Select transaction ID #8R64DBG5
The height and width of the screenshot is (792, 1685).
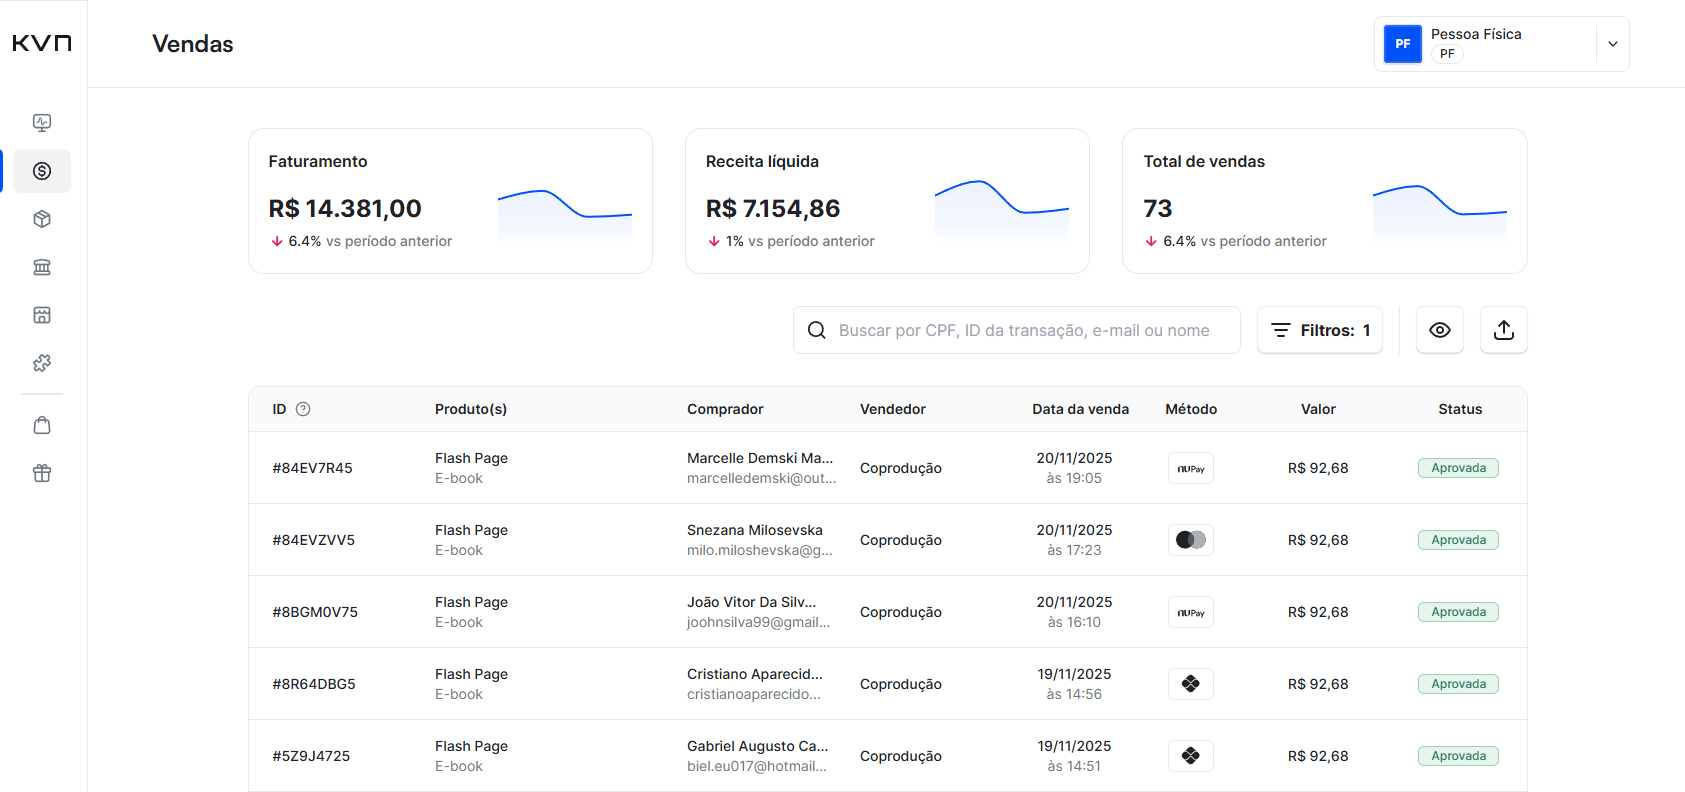pos(314,684)
